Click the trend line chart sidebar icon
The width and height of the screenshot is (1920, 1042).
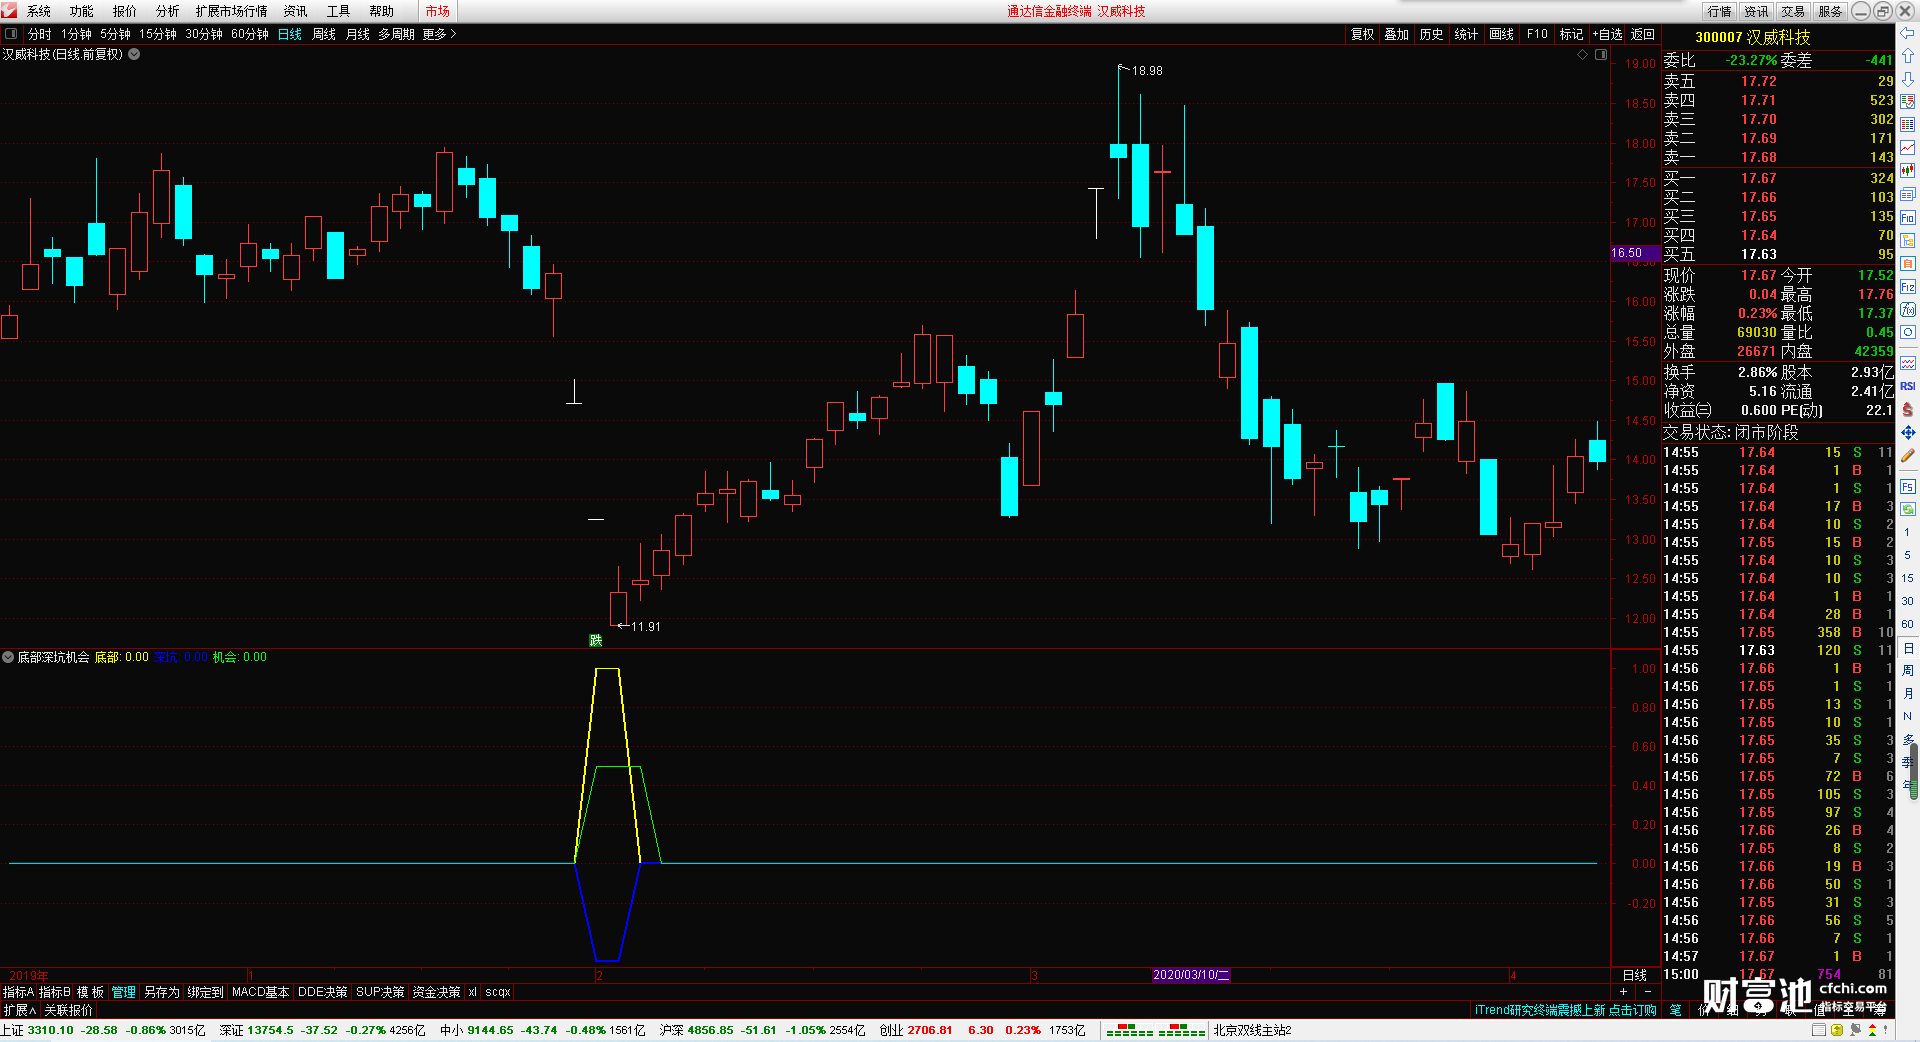click(x=1907, y=148)
